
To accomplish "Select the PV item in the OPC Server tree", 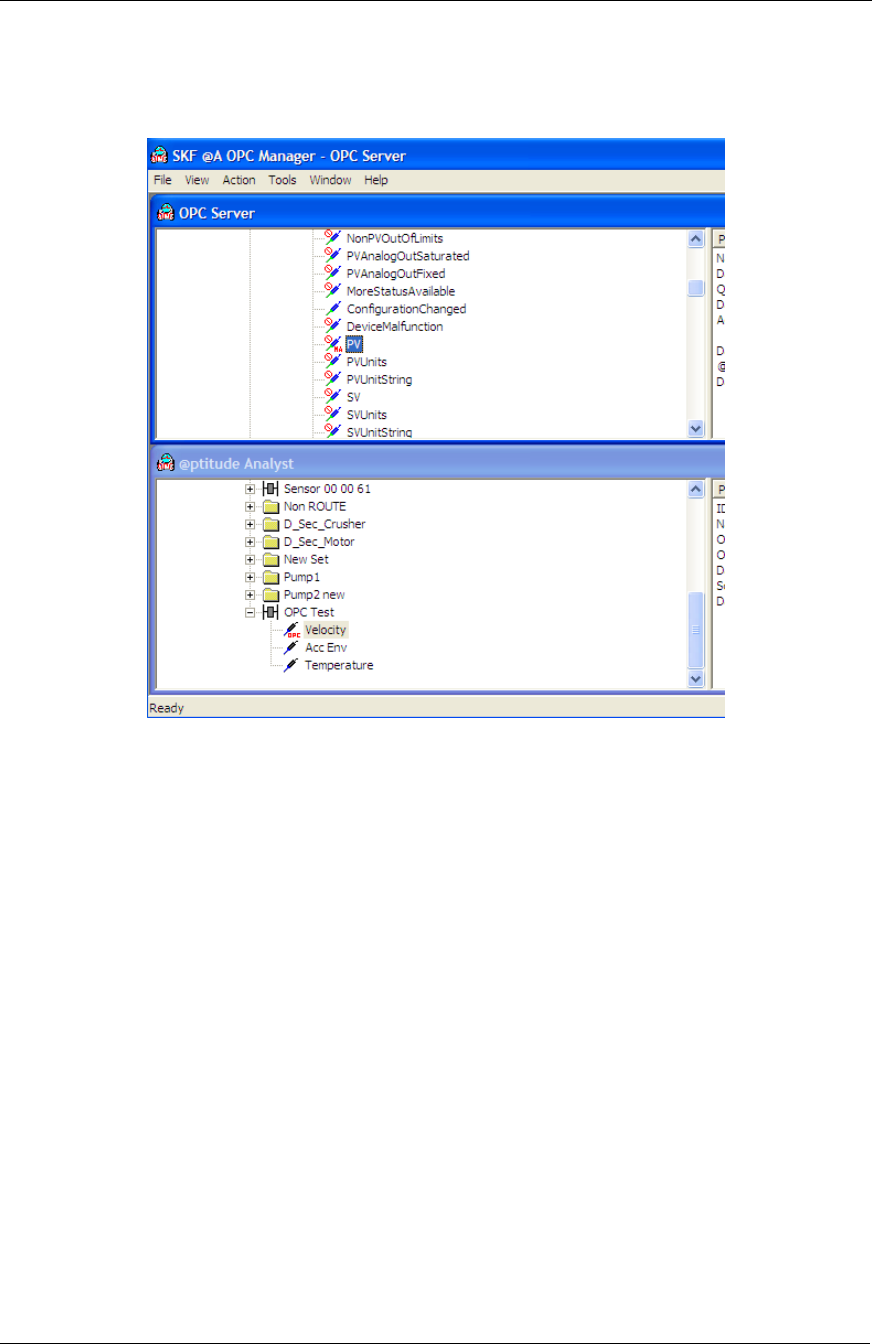I will tap(354, 344).
